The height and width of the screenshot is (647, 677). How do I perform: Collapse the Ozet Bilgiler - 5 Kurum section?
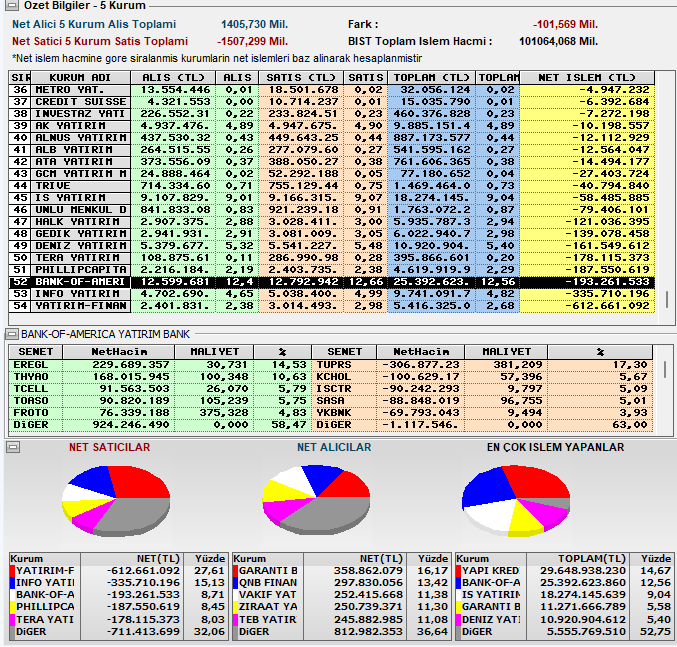pyautogui.click(x=11, y=5)
